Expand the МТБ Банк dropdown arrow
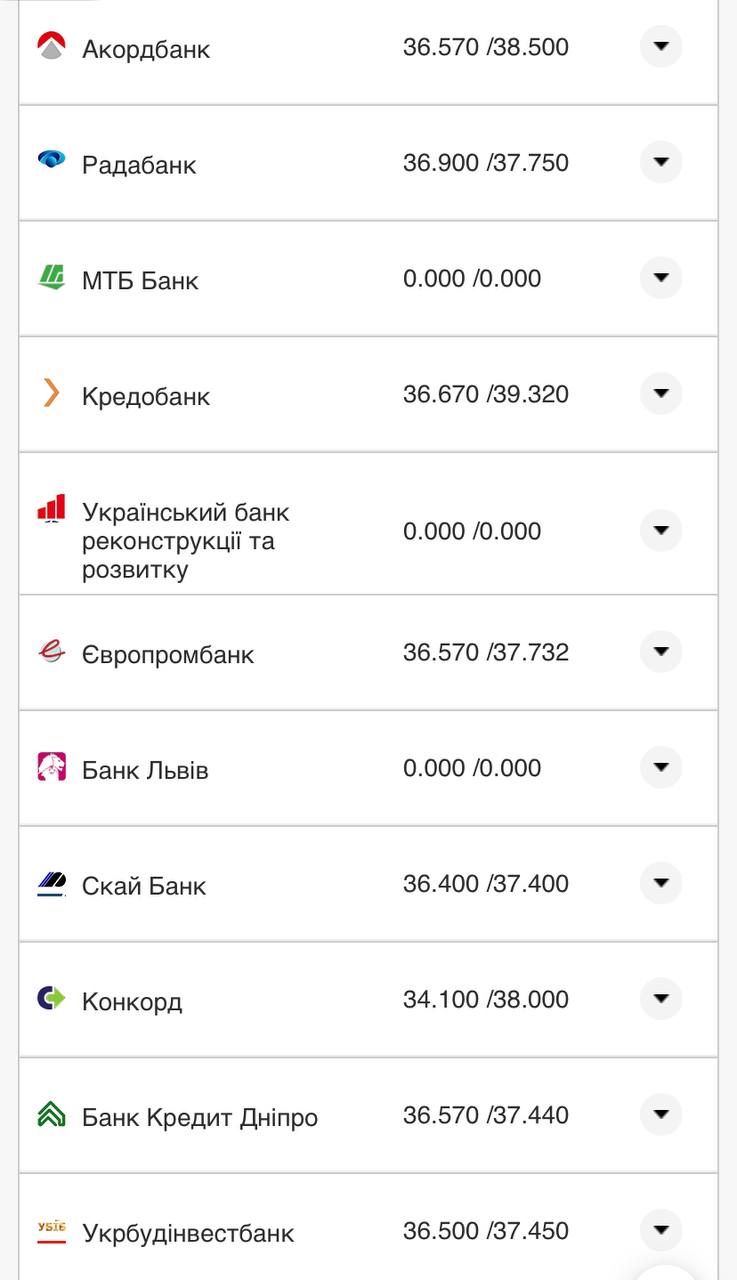This screenshot has height=1280, width=737. (660, 278)
